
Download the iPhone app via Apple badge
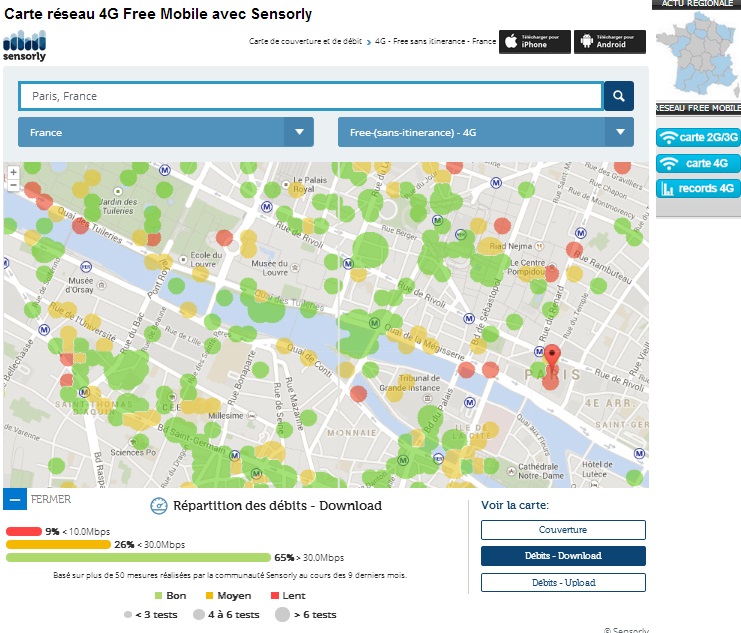click(535, 41)
